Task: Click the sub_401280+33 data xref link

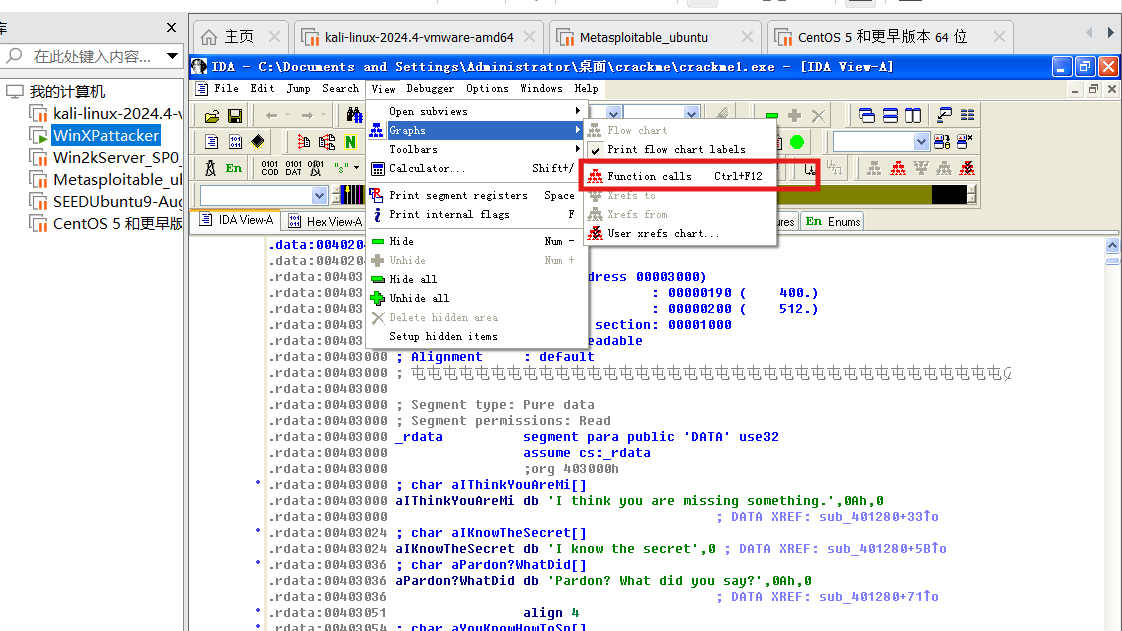Action: click(878, 517)
